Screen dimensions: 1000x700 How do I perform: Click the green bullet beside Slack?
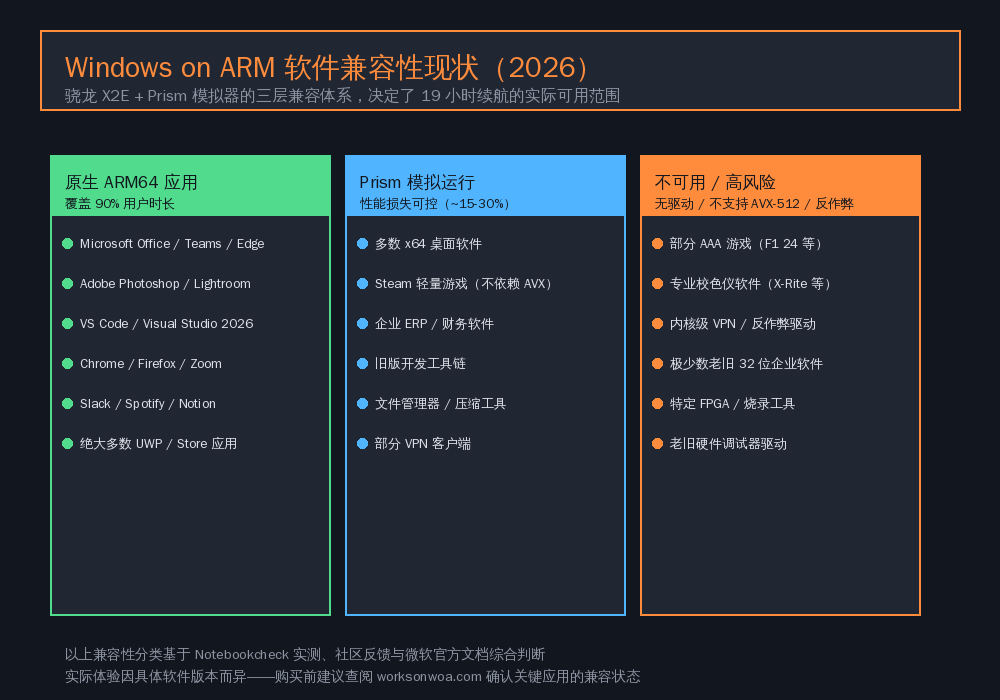click(68, 404)
